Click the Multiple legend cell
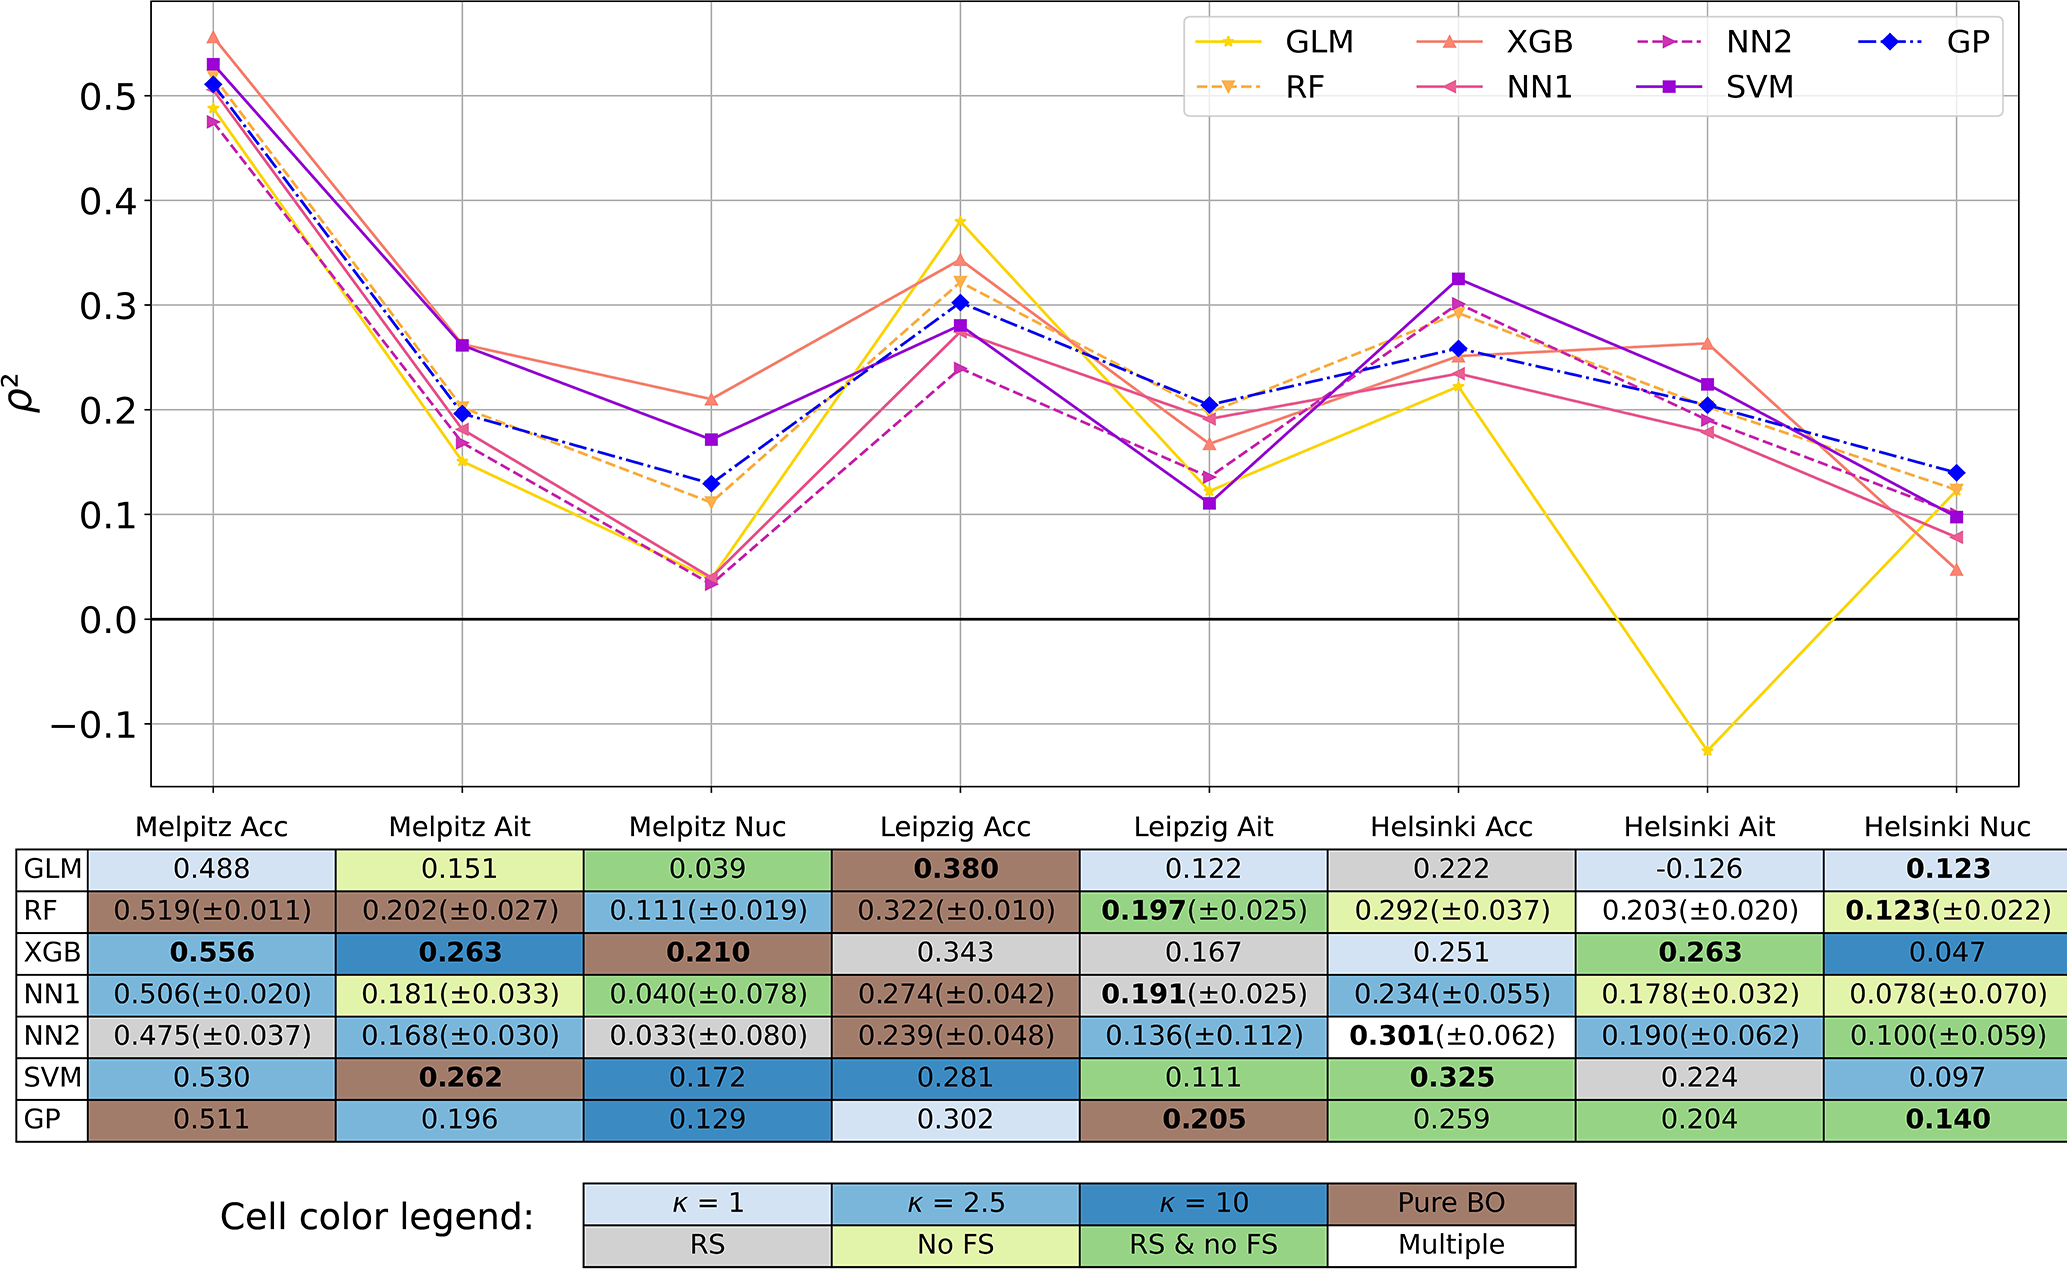 [x=1451, y=1245]
